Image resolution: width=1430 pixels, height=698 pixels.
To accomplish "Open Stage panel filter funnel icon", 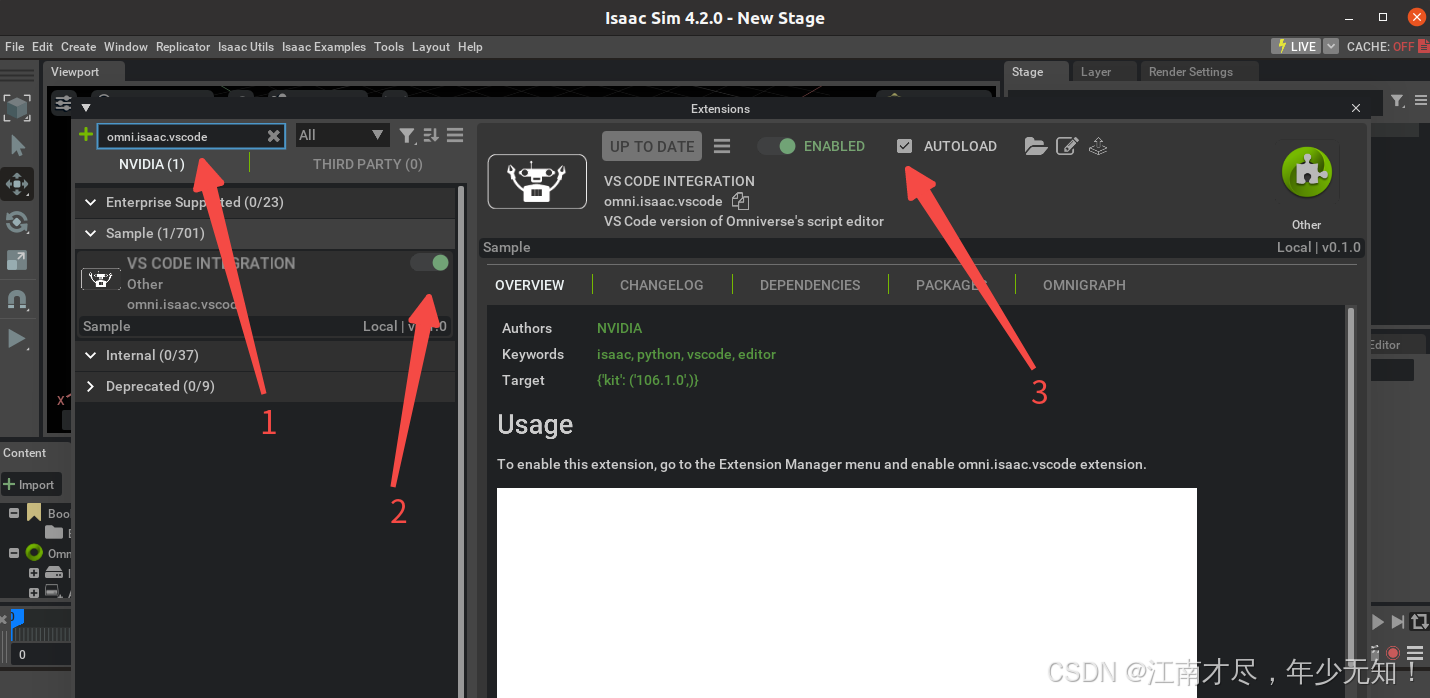I will click(x=1398, y=100).
